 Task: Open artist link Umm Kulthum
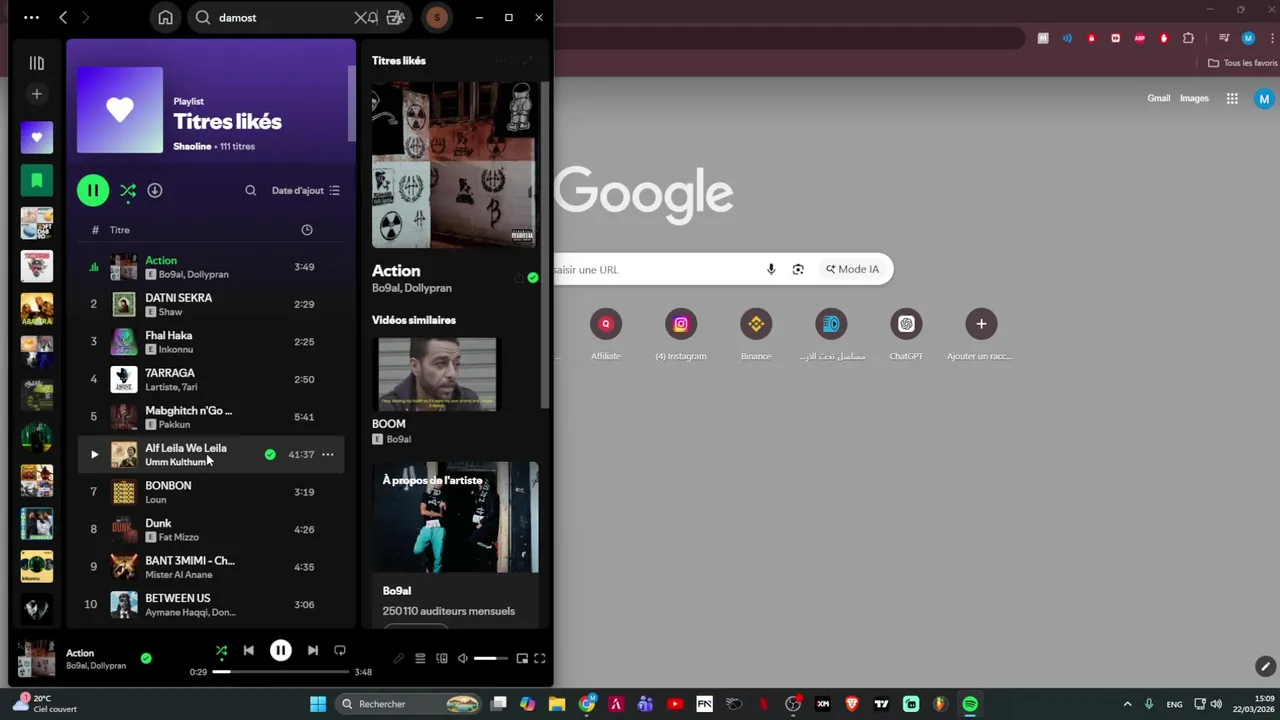pos(176,462)
